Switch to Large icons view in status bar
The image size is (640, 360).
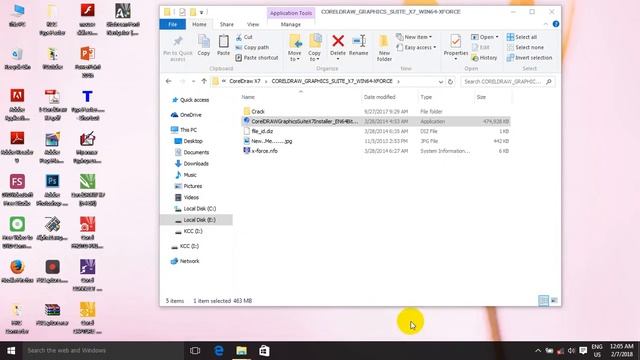[x=554, y=301]
